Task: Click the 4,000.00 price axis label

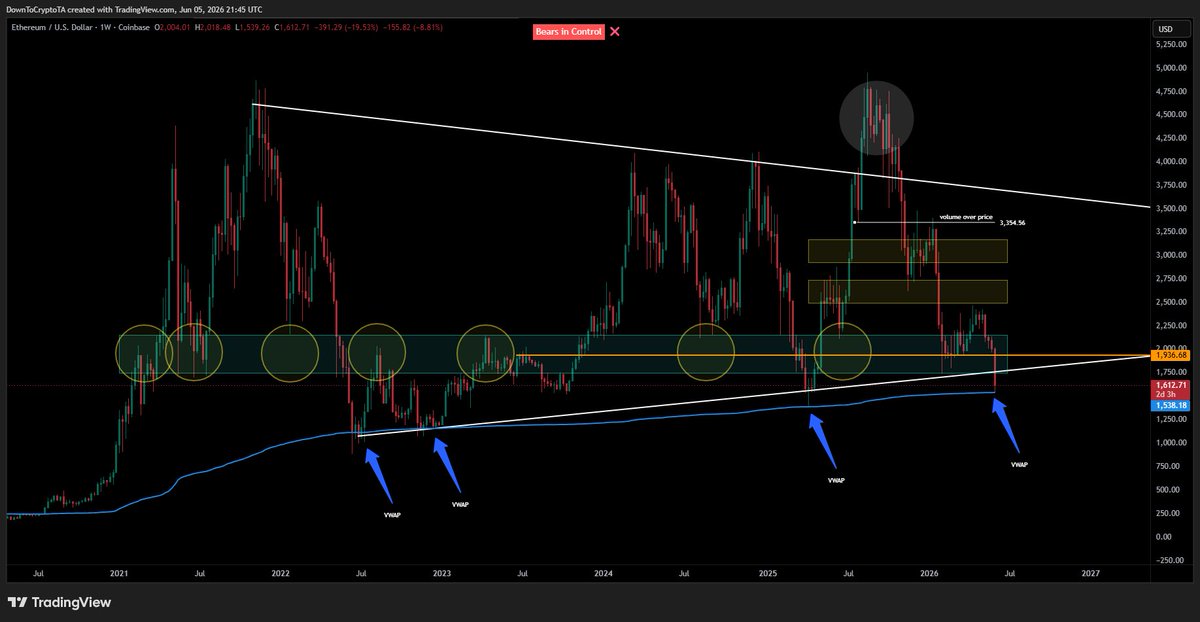Action: [1171, 161]
